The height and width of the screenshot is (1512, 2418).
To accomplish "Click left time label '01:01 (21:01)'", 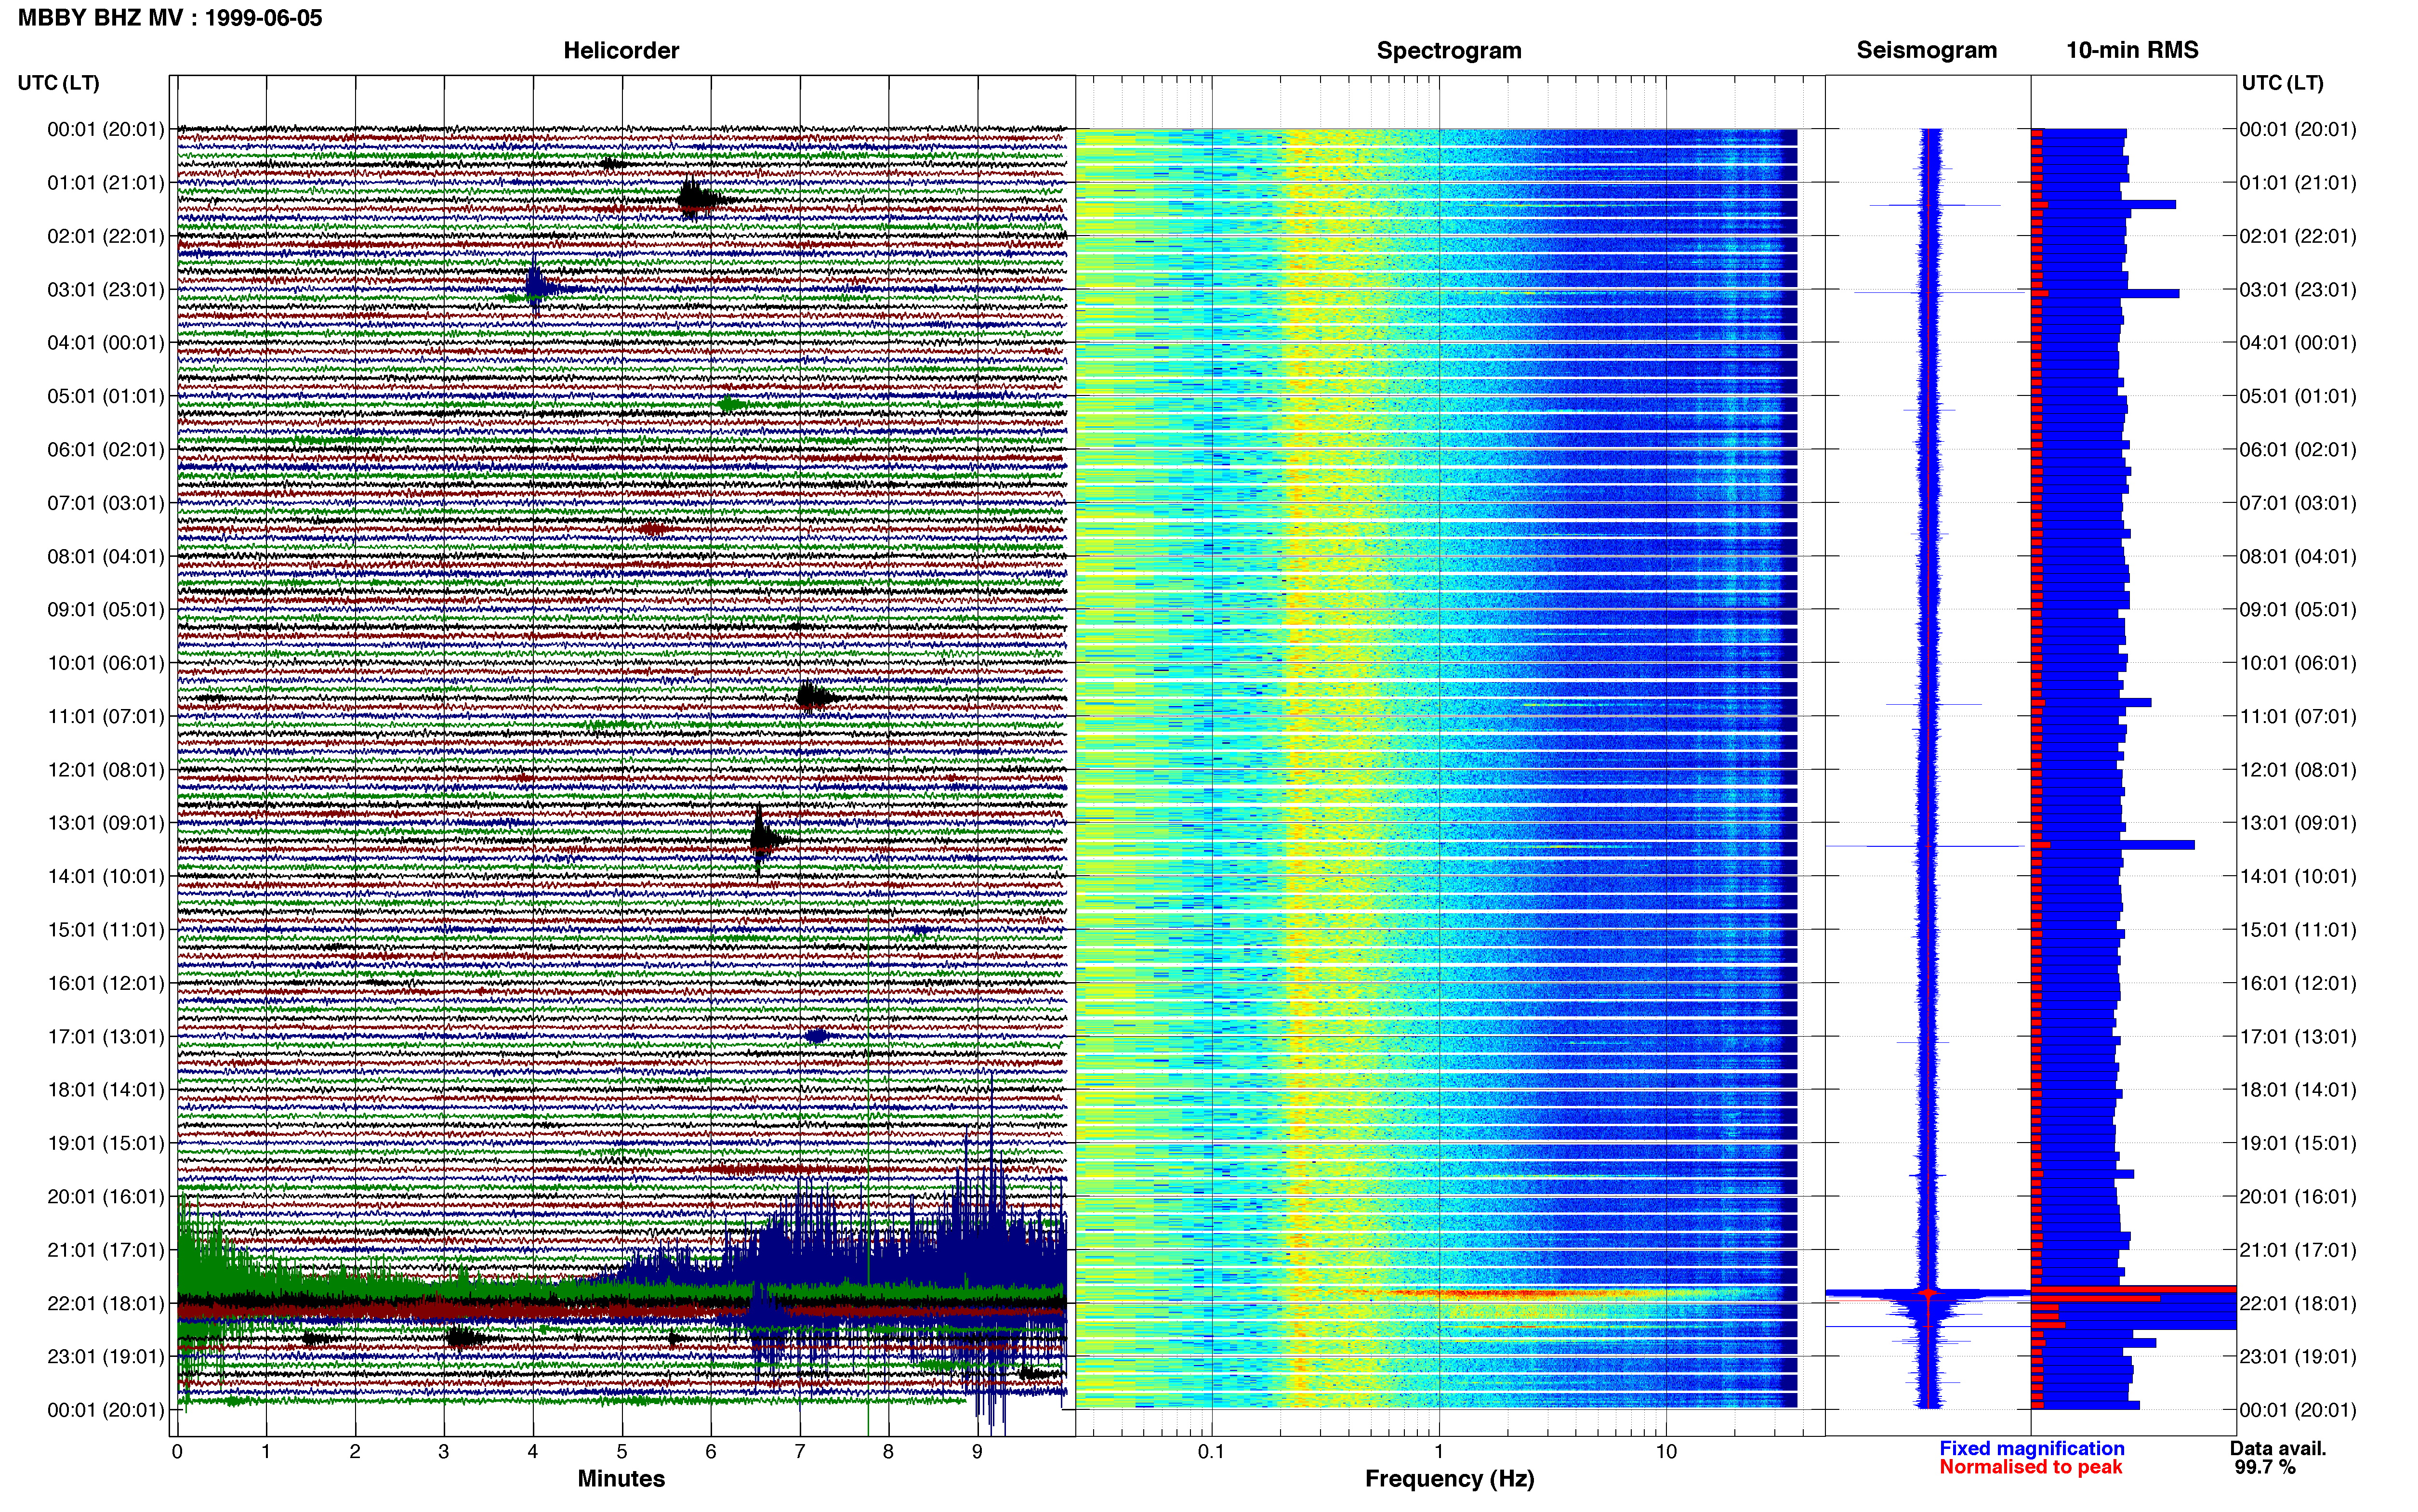I will 106,183.
